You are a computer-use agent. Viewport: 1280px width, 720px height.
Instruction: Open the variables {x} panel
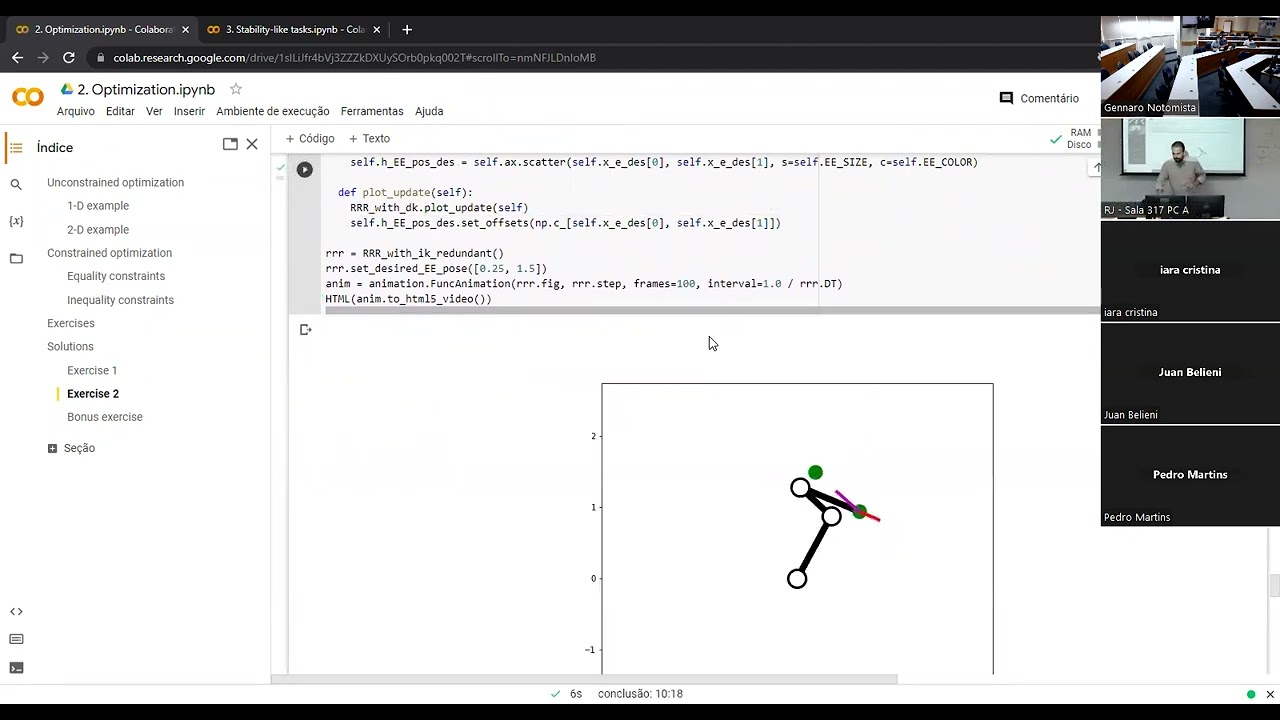click(x=16, y=221)
